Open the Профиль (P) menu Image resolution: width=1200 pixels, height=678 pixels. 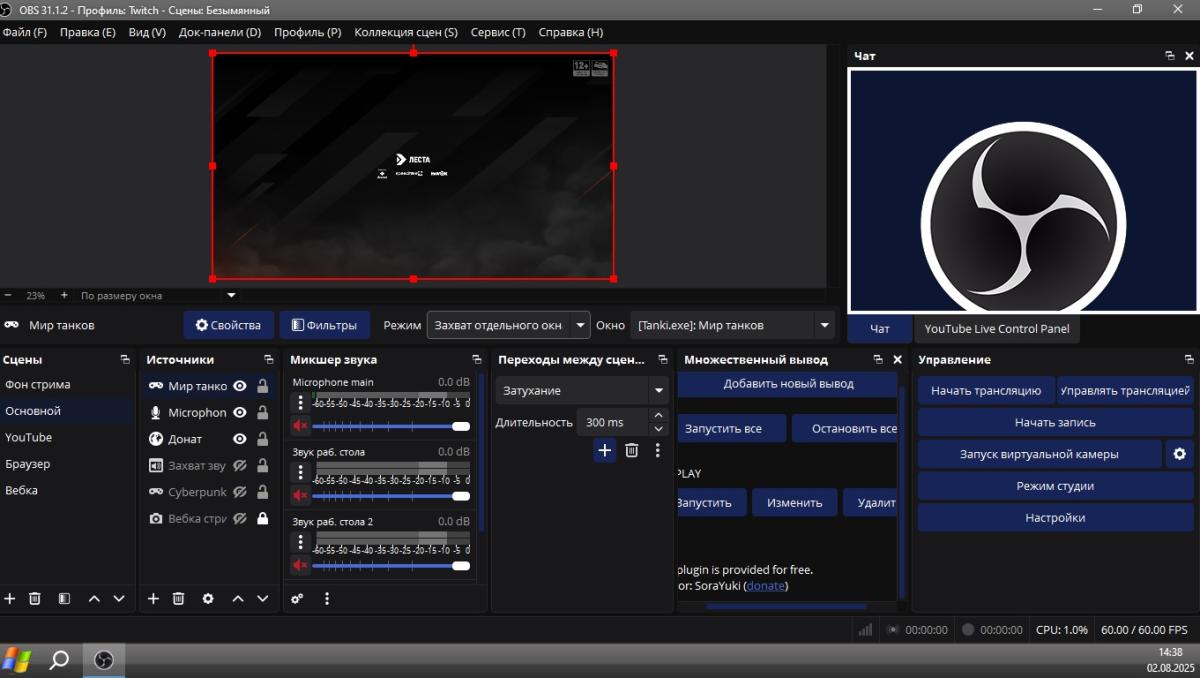coord(307,32)
